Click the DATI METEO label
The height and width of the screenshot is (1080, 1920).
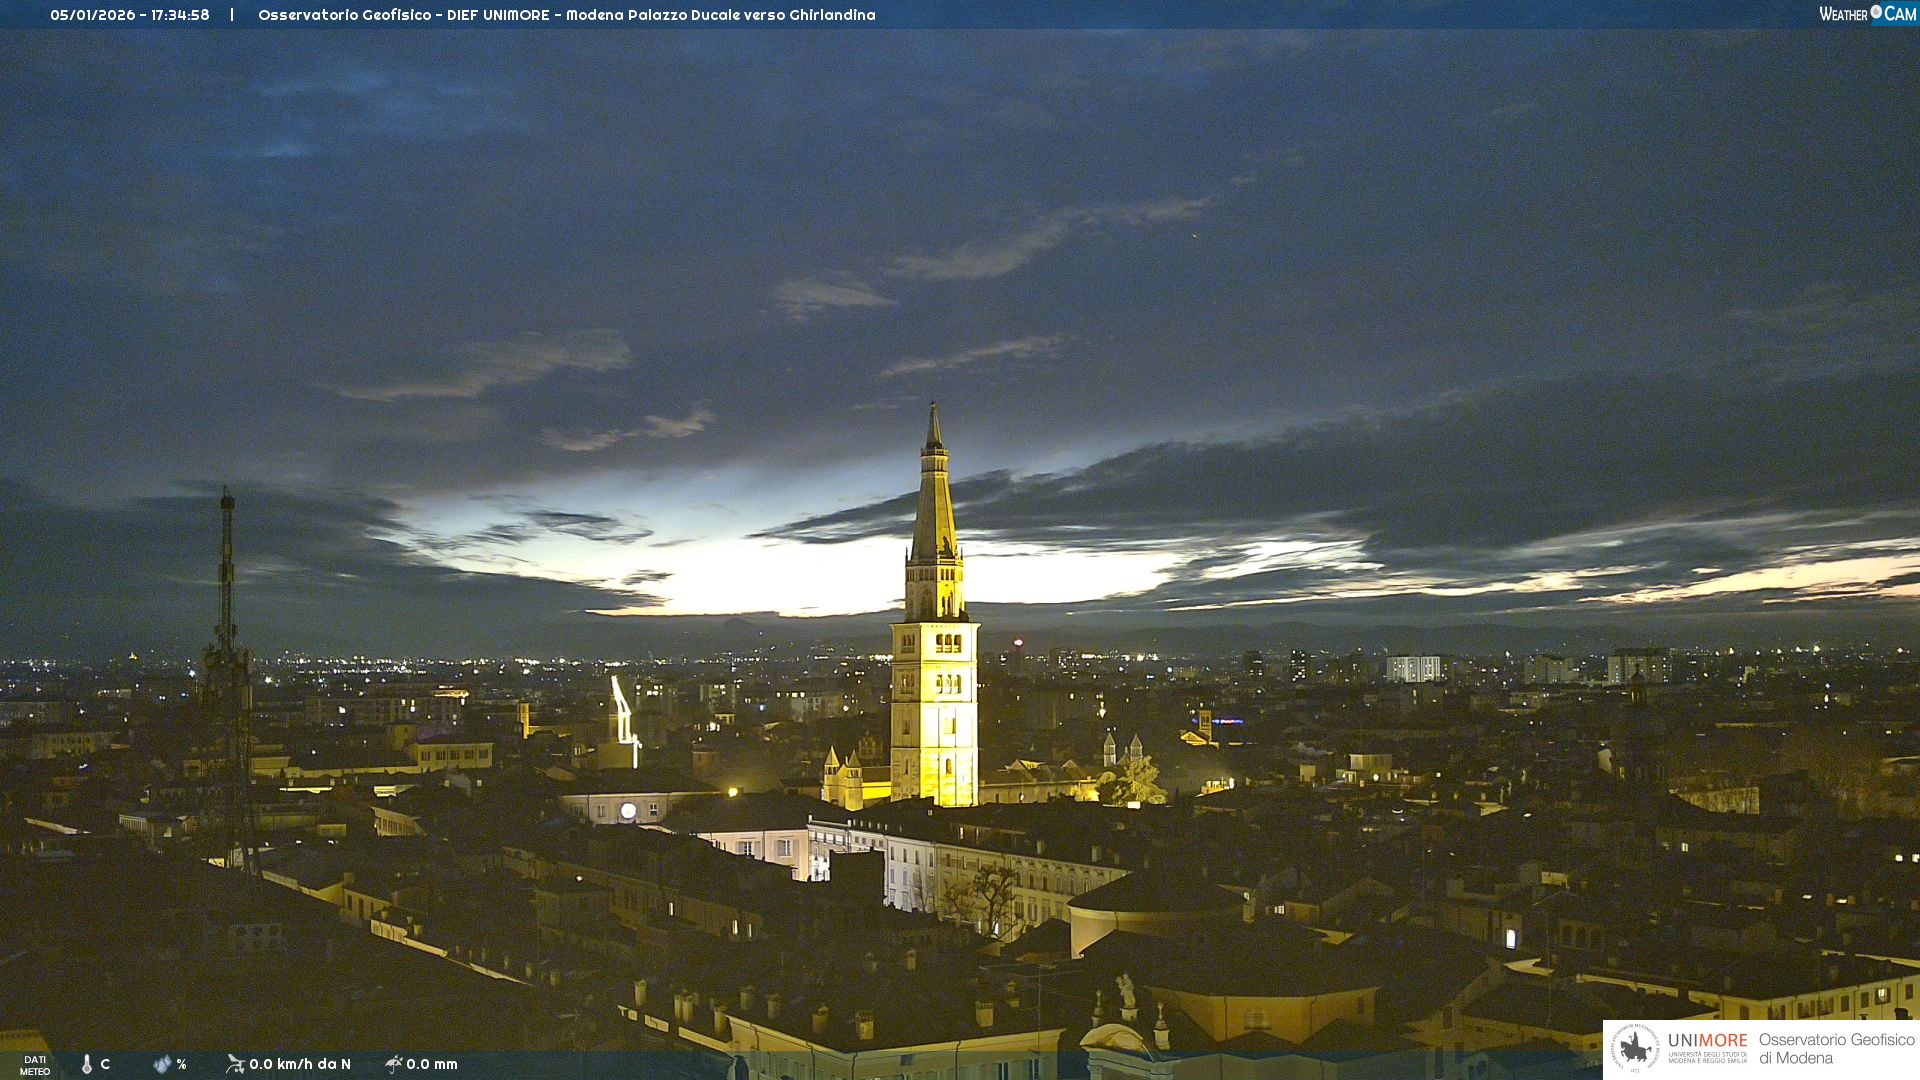[x=35, y=1065]
